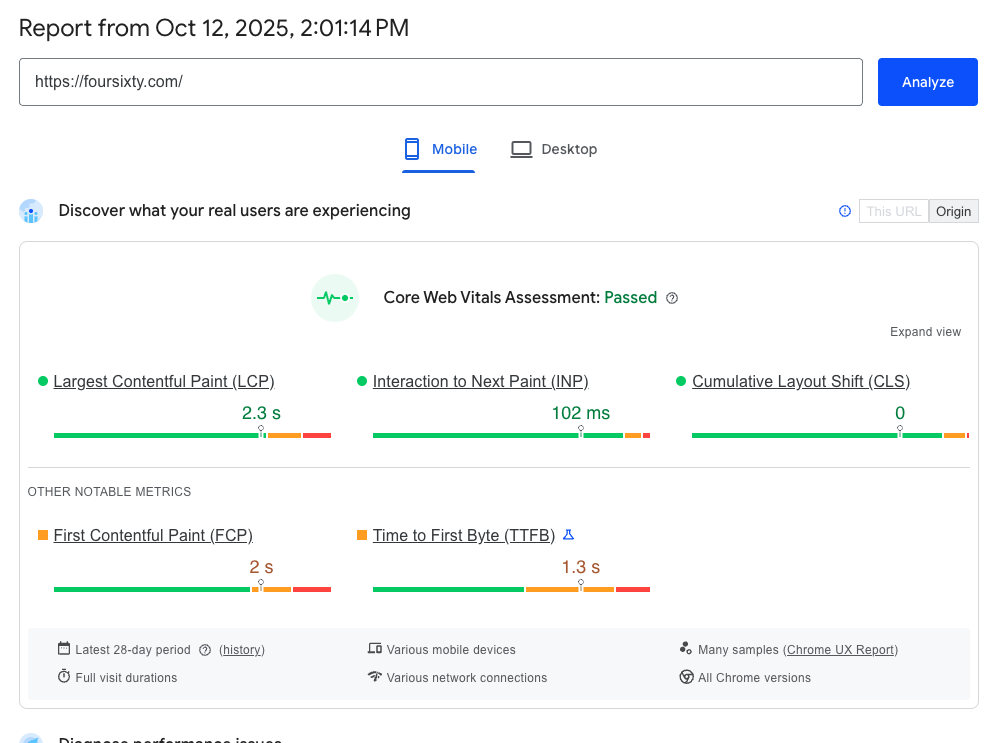Open the Chrome UX Report link

pyautogui.click(x=840, y=649)
